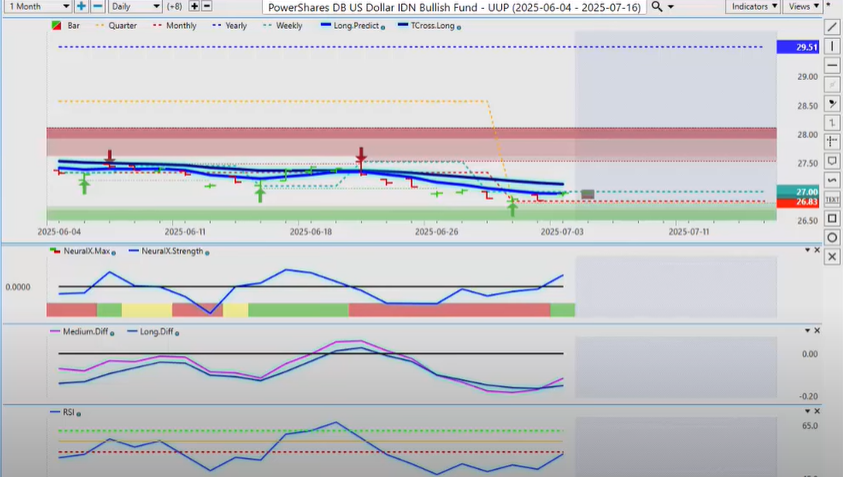
Task: Click the magnifier symbol search icon
Action: coord(657,7)
